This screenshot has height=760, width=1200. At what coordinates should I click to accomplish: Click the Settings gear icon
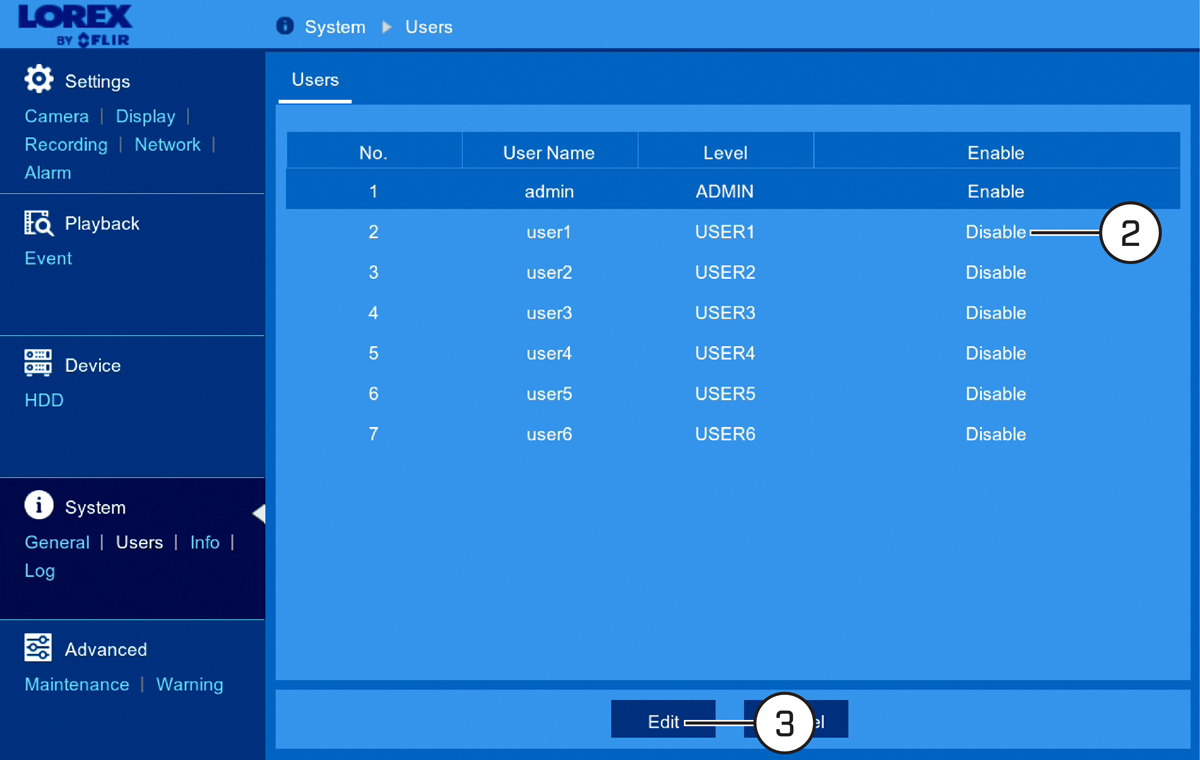pos(39,79)
